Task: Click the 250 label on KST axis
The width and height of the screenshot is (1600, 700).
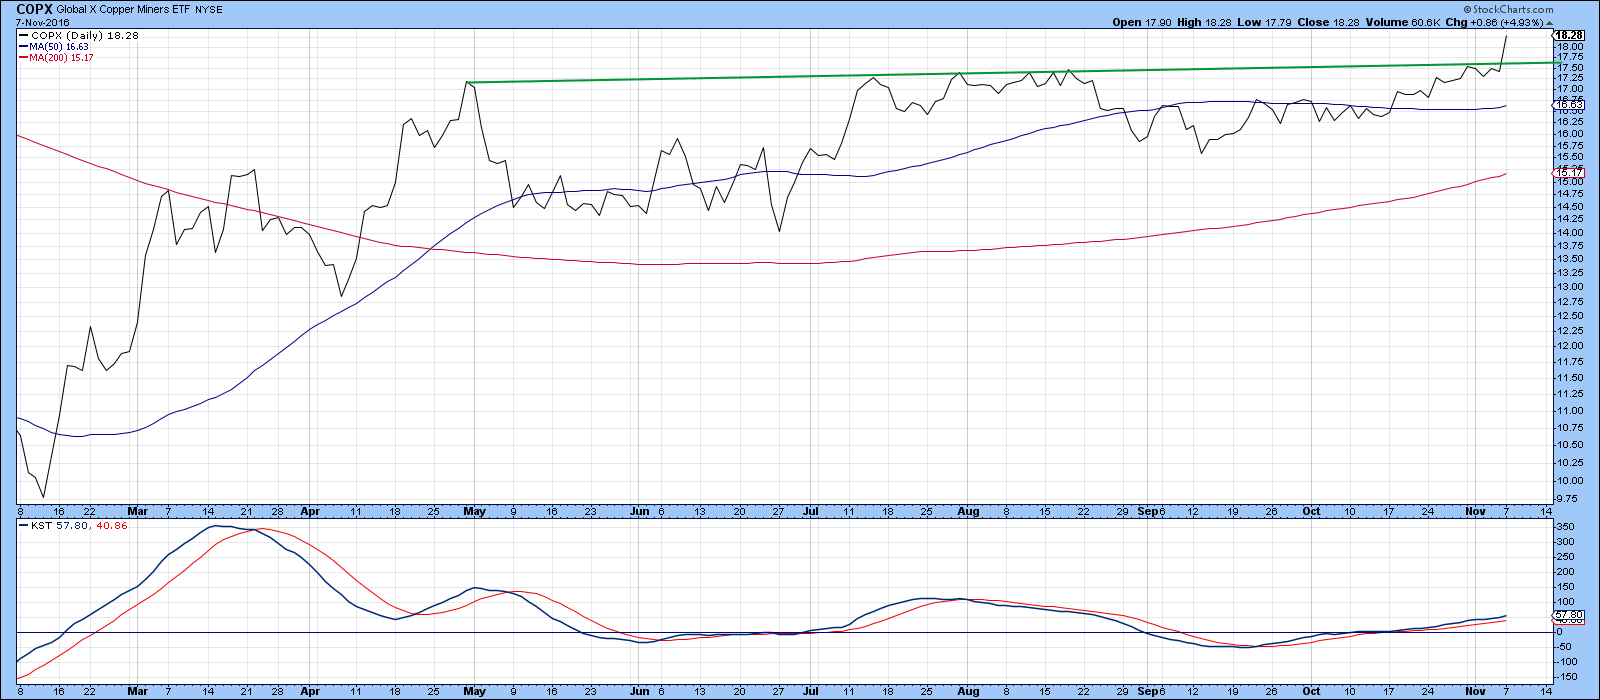Action: (x=1565, y=557)
